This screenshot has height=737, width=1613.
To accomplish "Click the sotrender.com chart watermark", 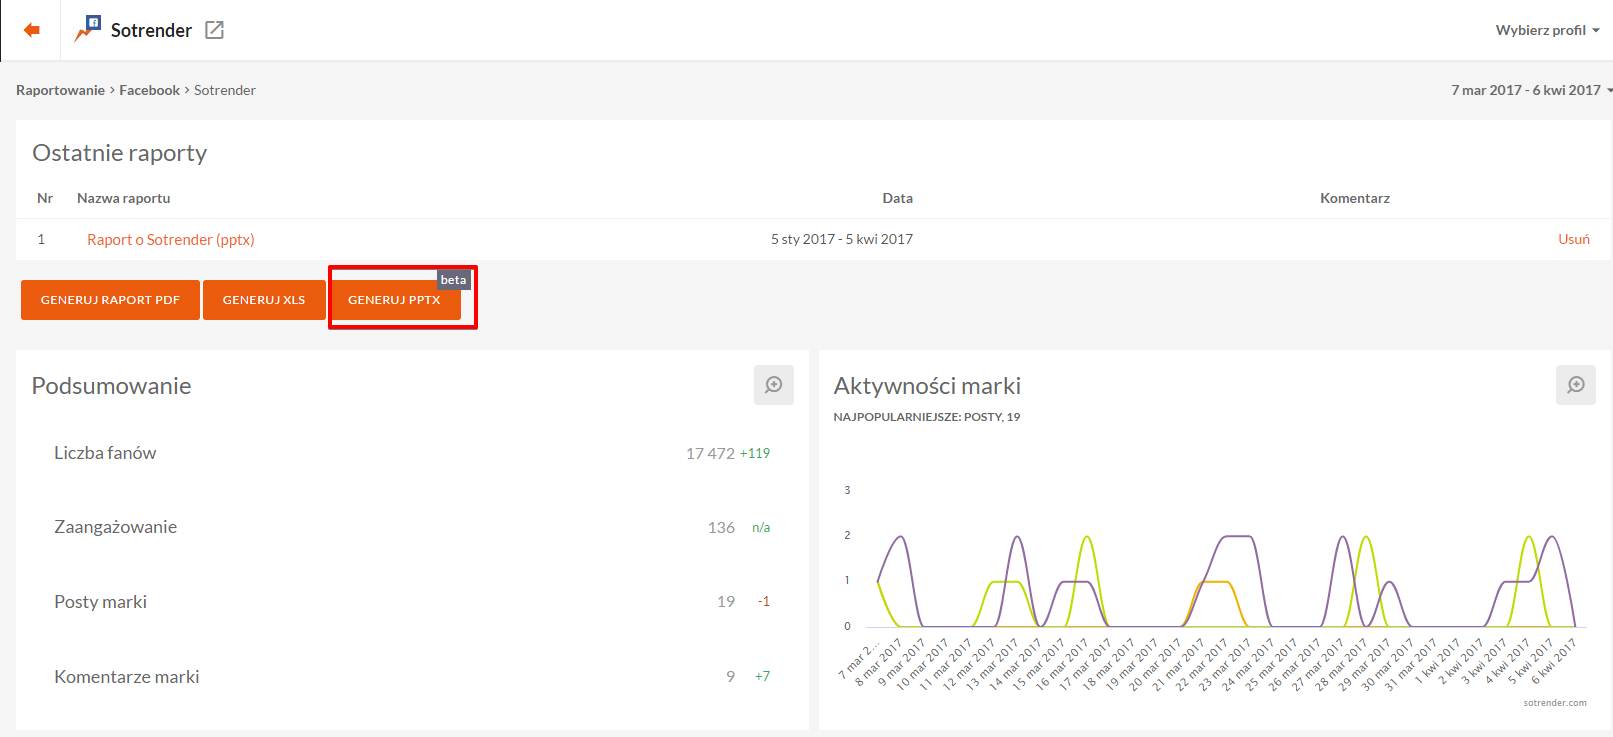I will [1554, 703].
